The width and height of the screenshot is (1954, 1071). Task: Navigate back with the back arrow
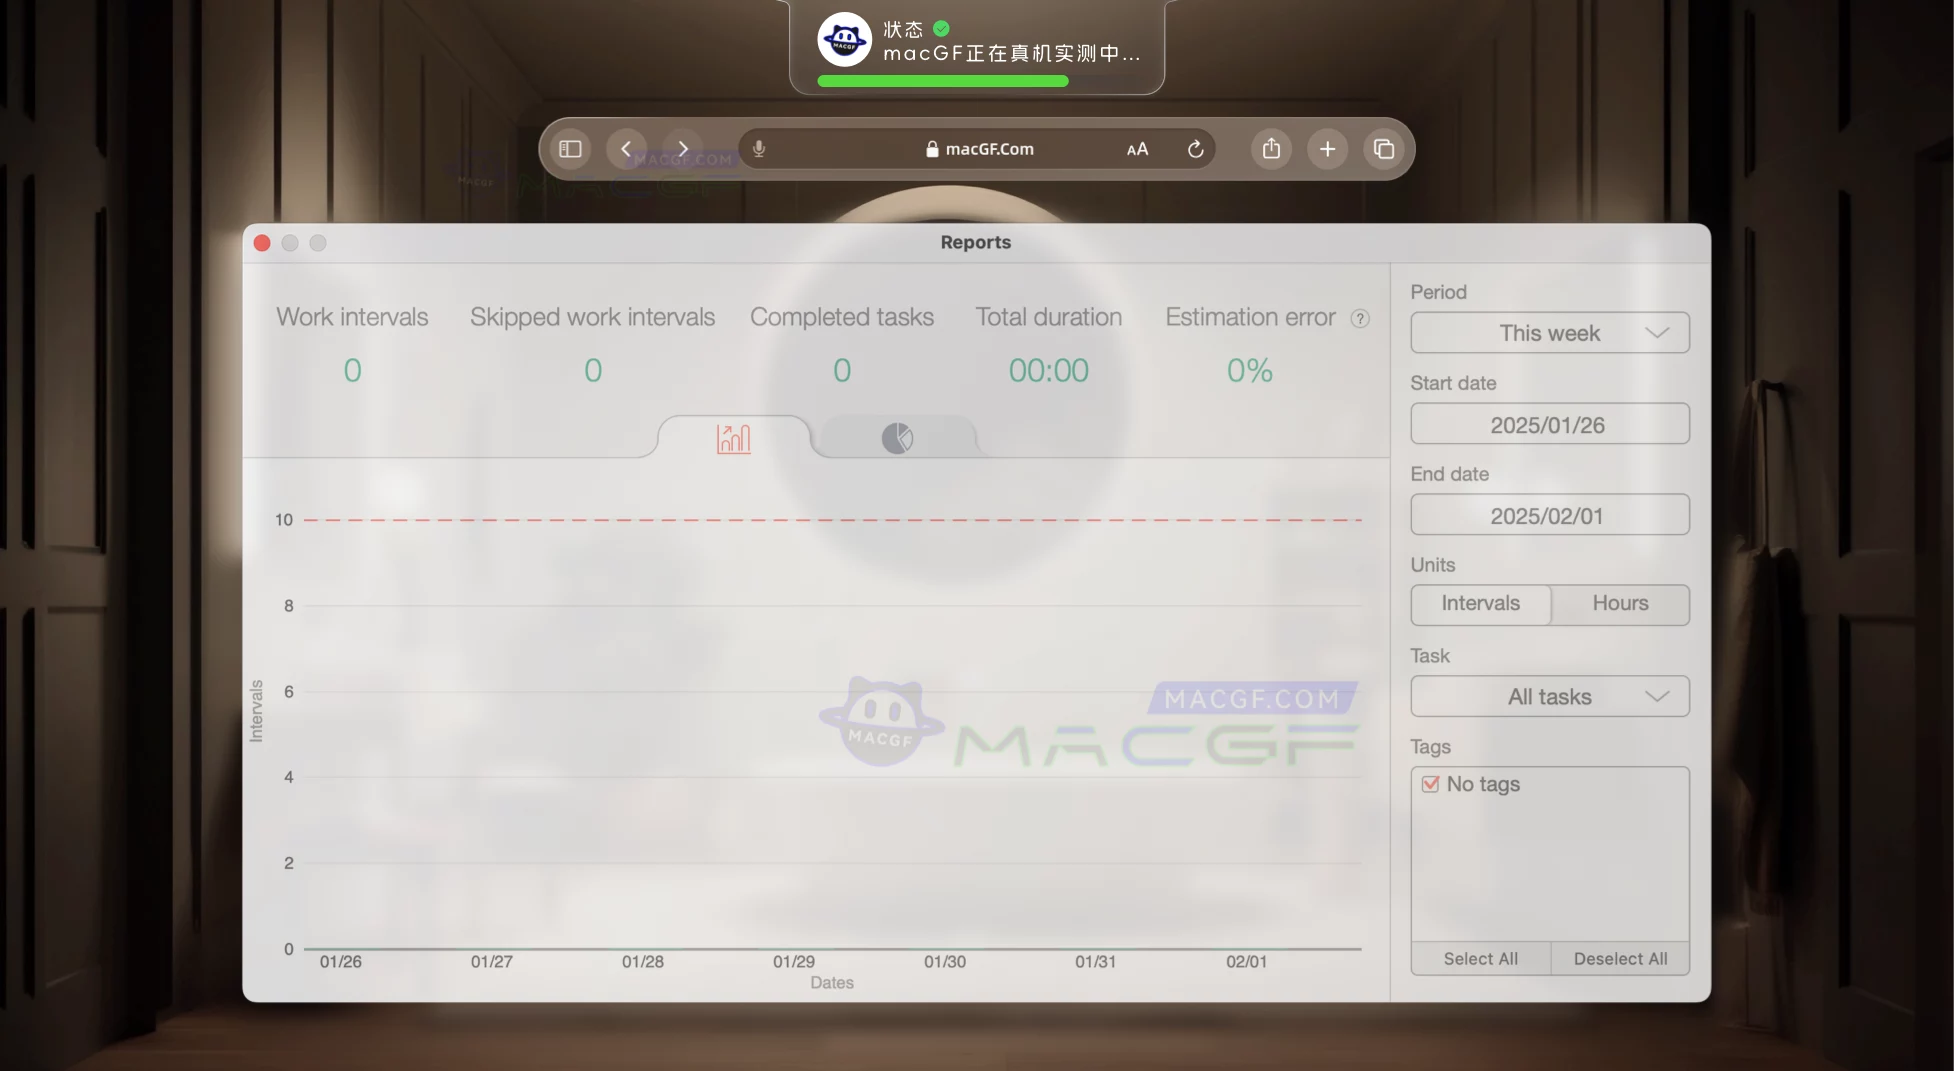627,148
